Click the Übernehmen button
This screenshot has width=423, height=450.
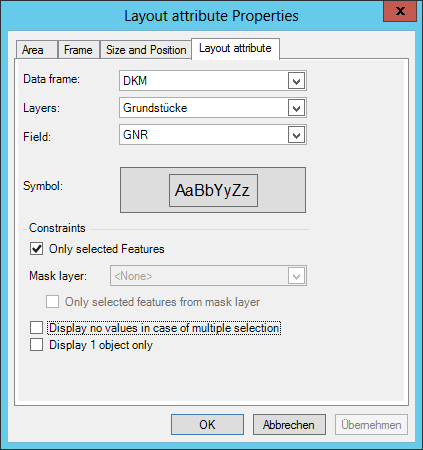coord(371,425)
